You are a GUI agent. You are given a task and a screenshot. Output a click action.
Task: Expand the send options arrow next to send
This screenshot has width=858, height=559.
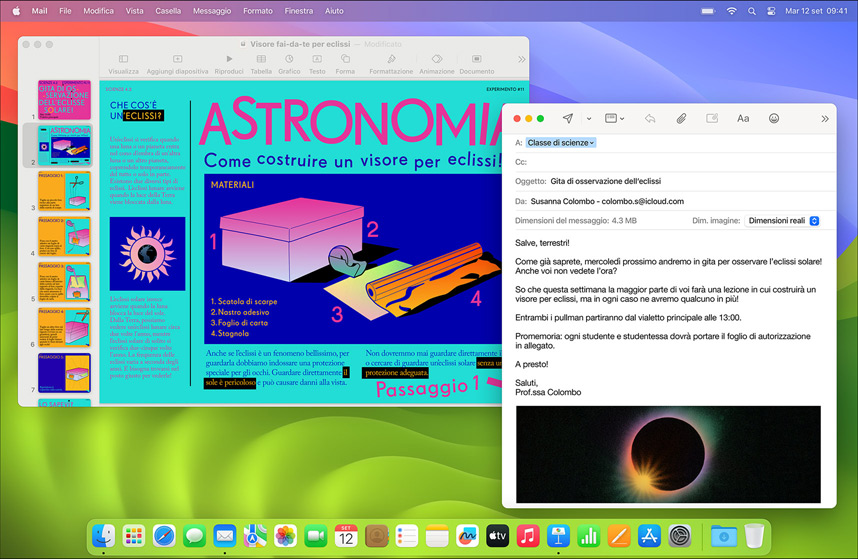point(588,119)
